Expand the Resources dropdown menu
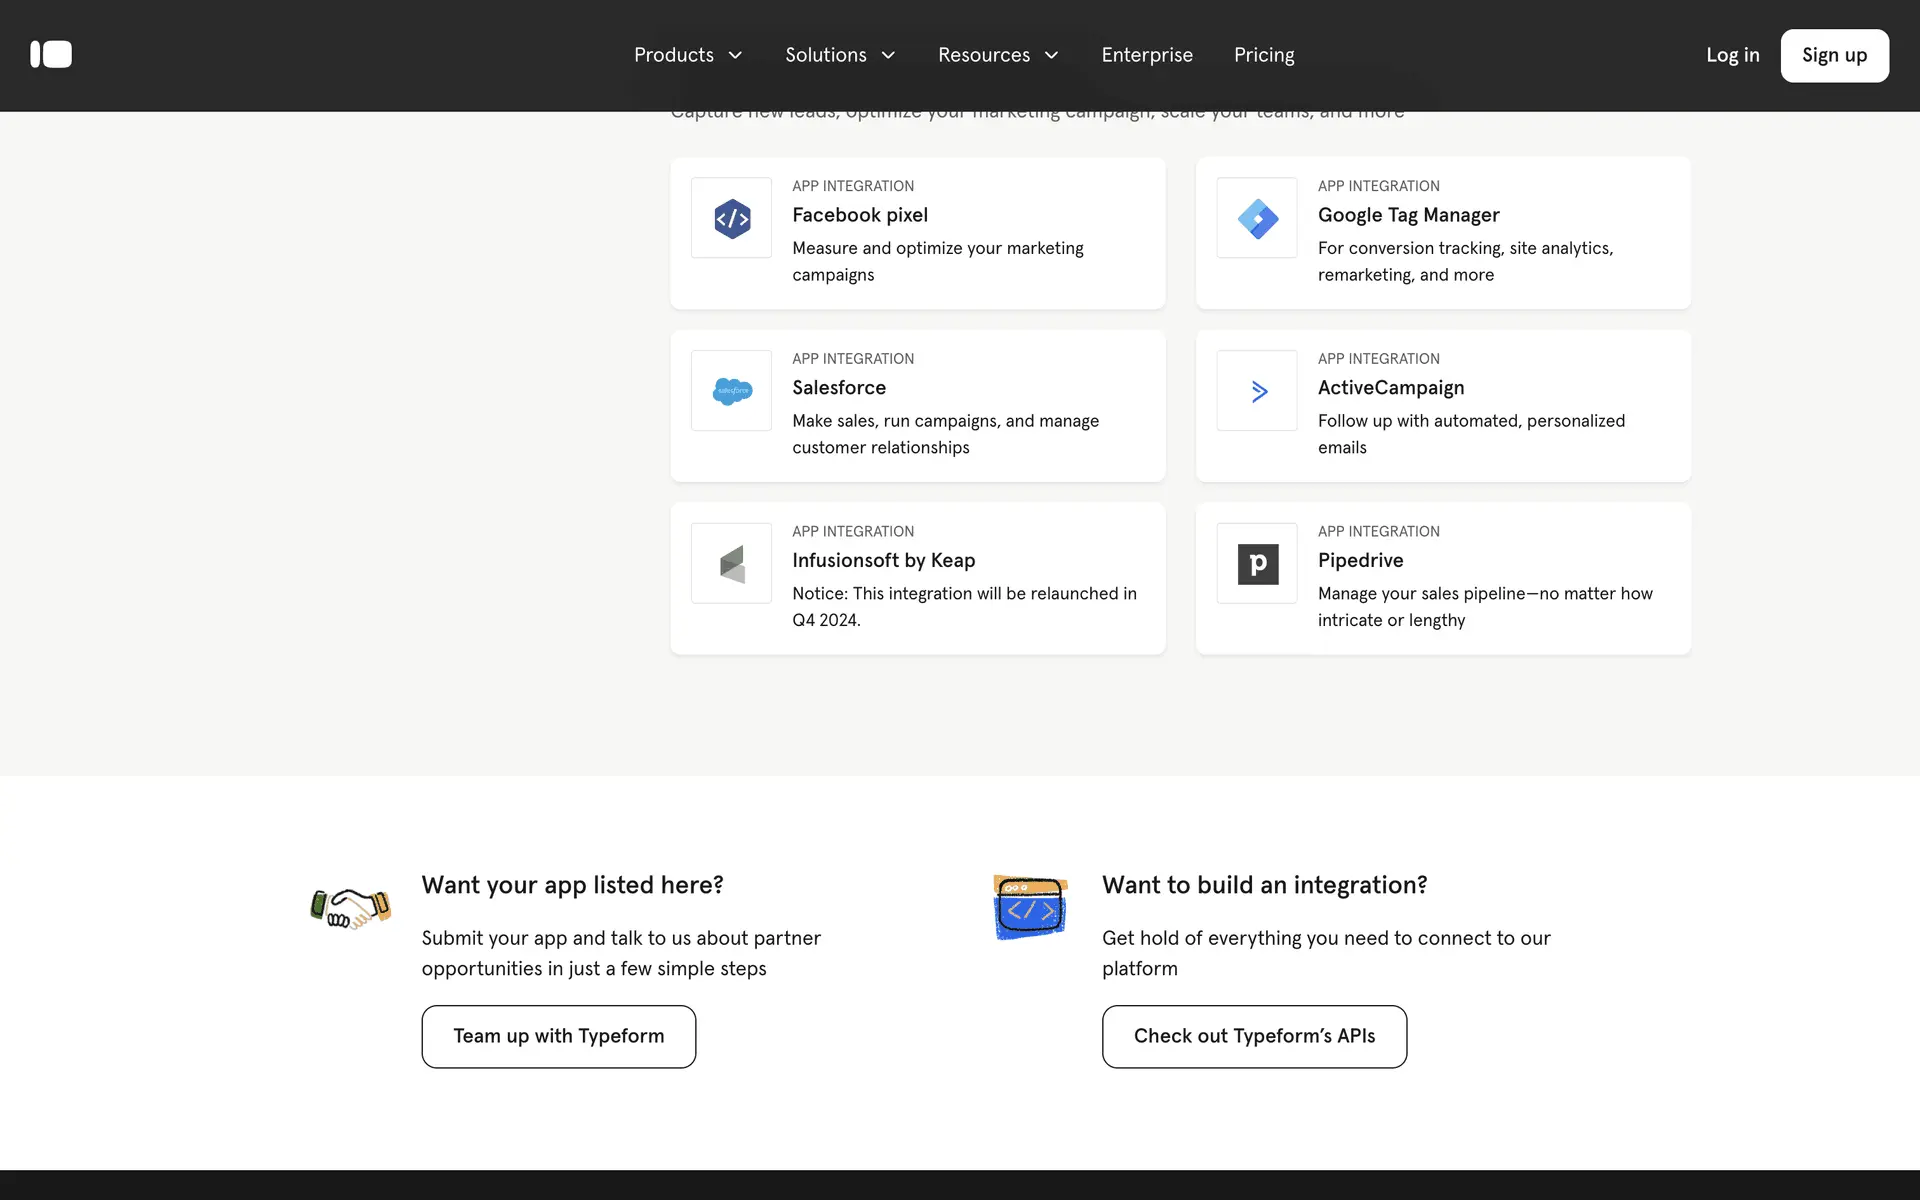 [998, 55]
